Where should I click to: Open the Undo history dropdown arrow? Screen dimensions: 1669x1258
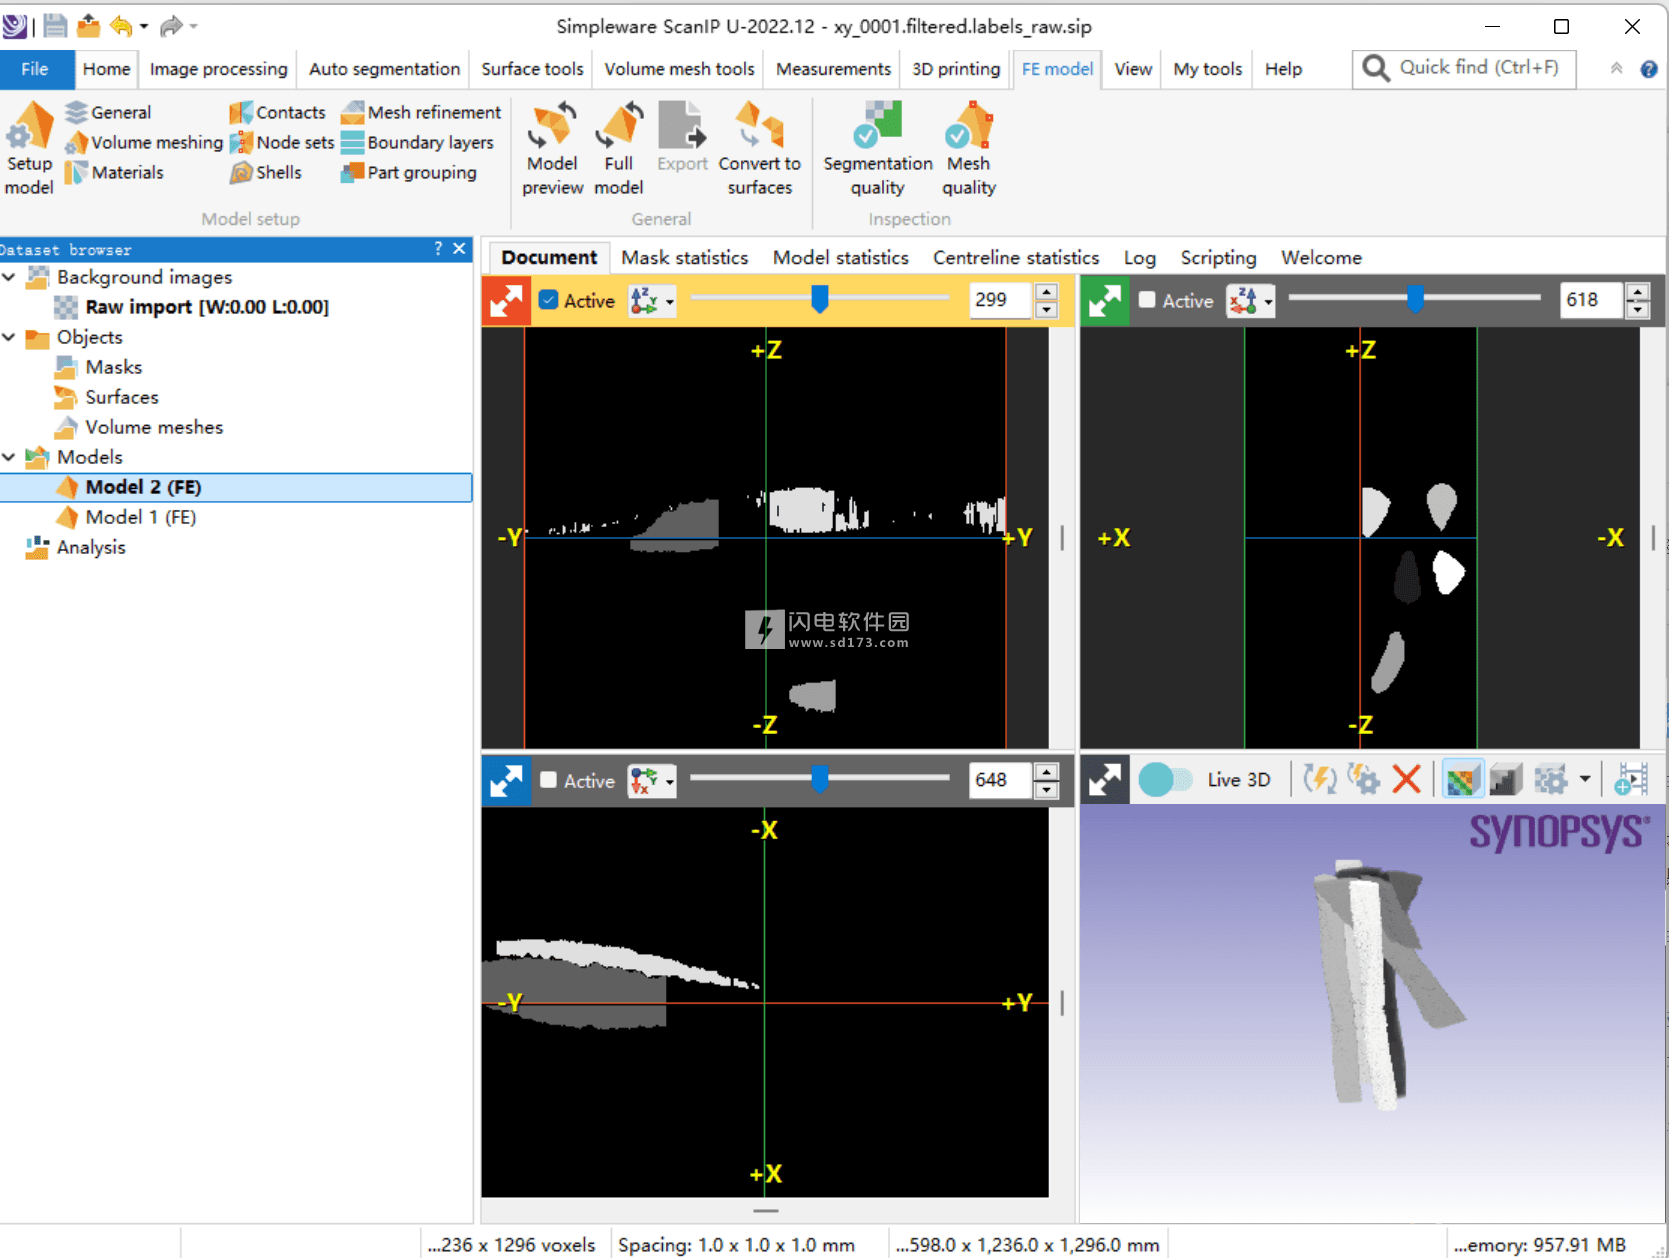[144, 26]
